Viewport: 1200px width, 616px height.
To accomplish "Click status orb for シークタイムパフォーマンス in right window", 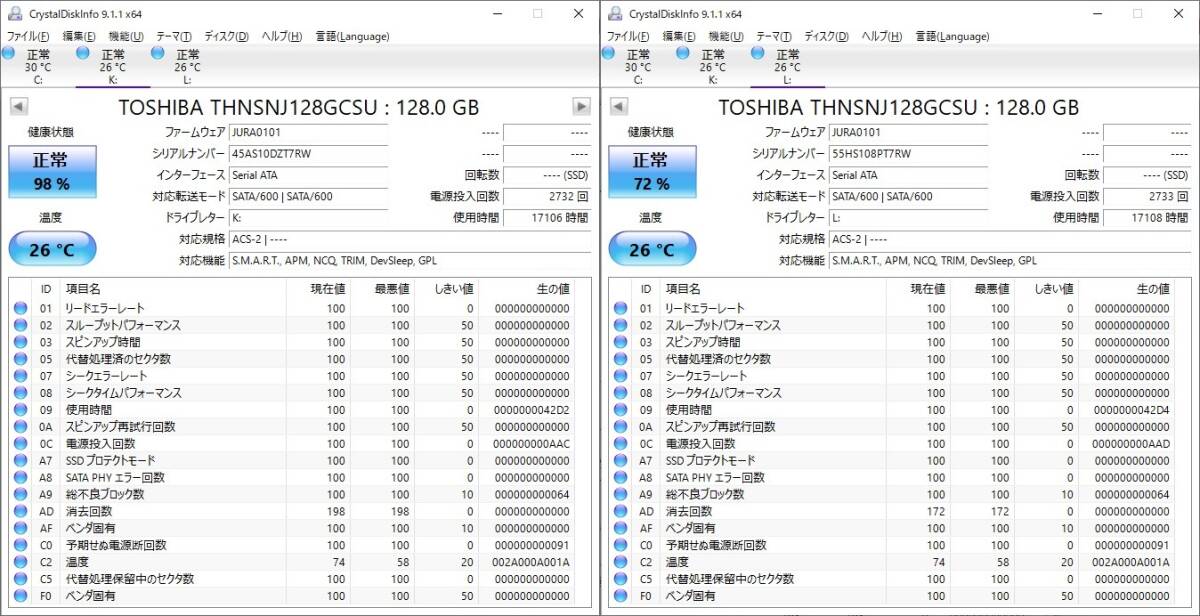I will pyautogui.click(x=620, y=394).
